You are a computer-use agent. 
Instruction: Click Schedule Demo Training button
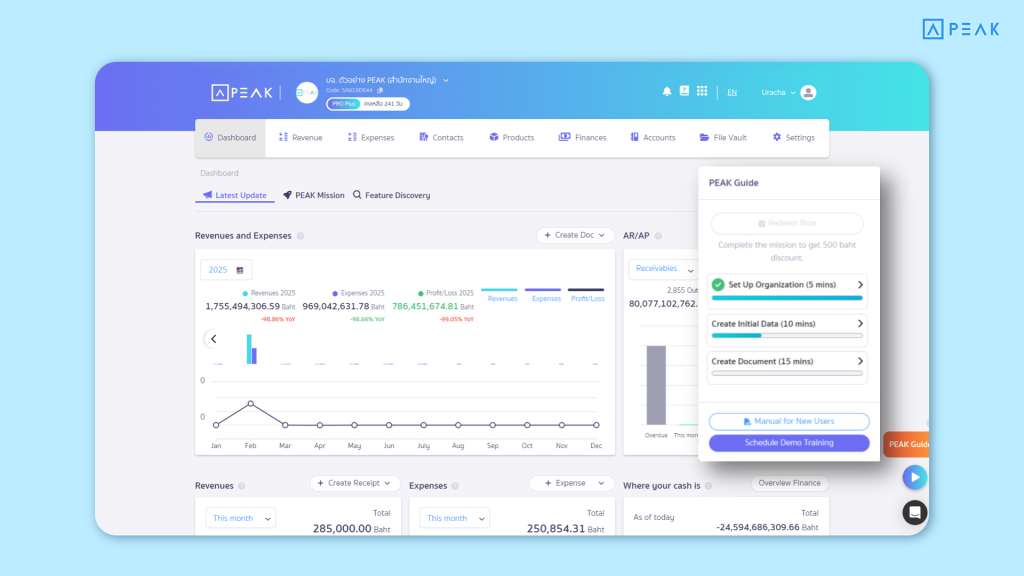(788, 442)
